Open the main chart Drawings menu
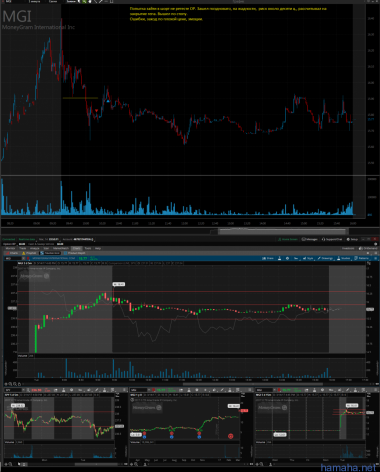380x472 pixels. coord(325,258)
